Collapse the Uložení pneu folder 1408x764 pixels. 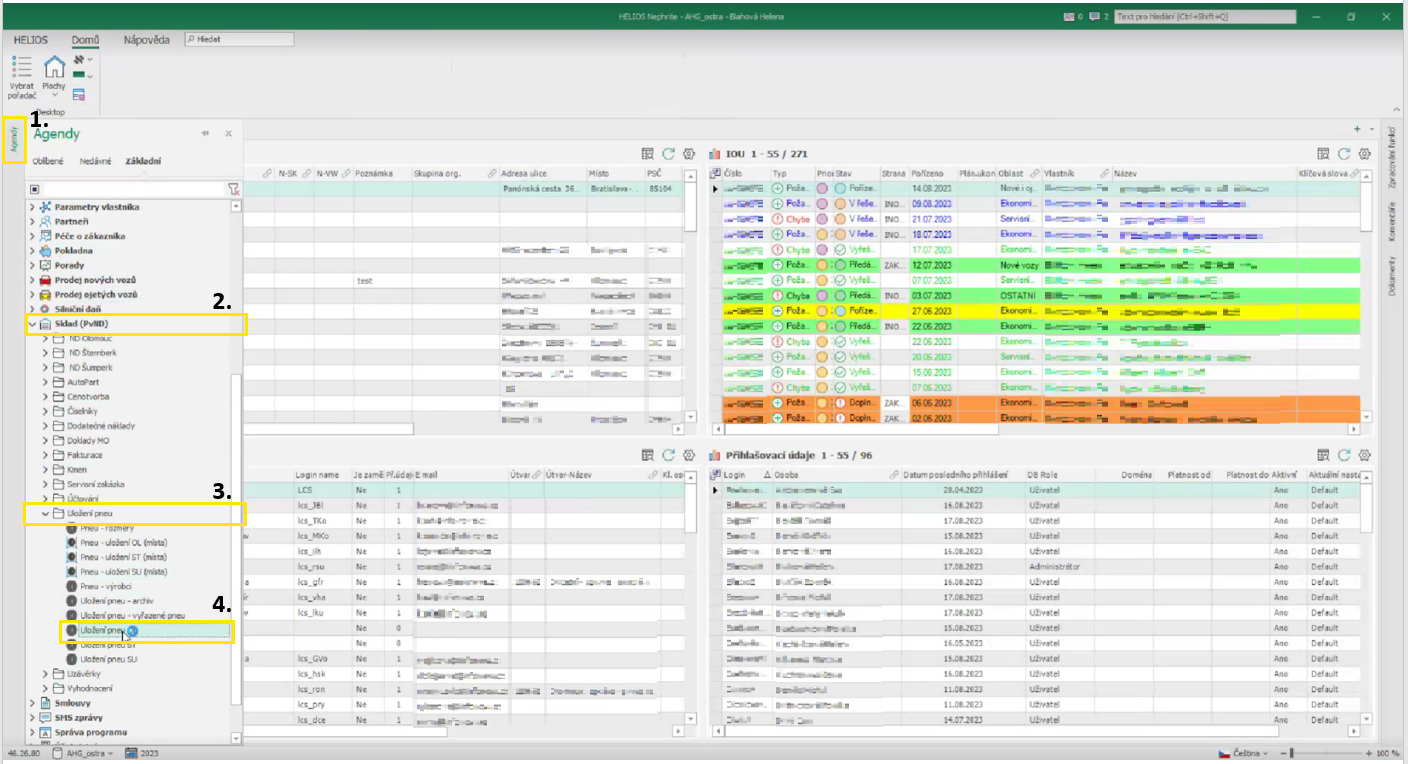pos(45,513)
